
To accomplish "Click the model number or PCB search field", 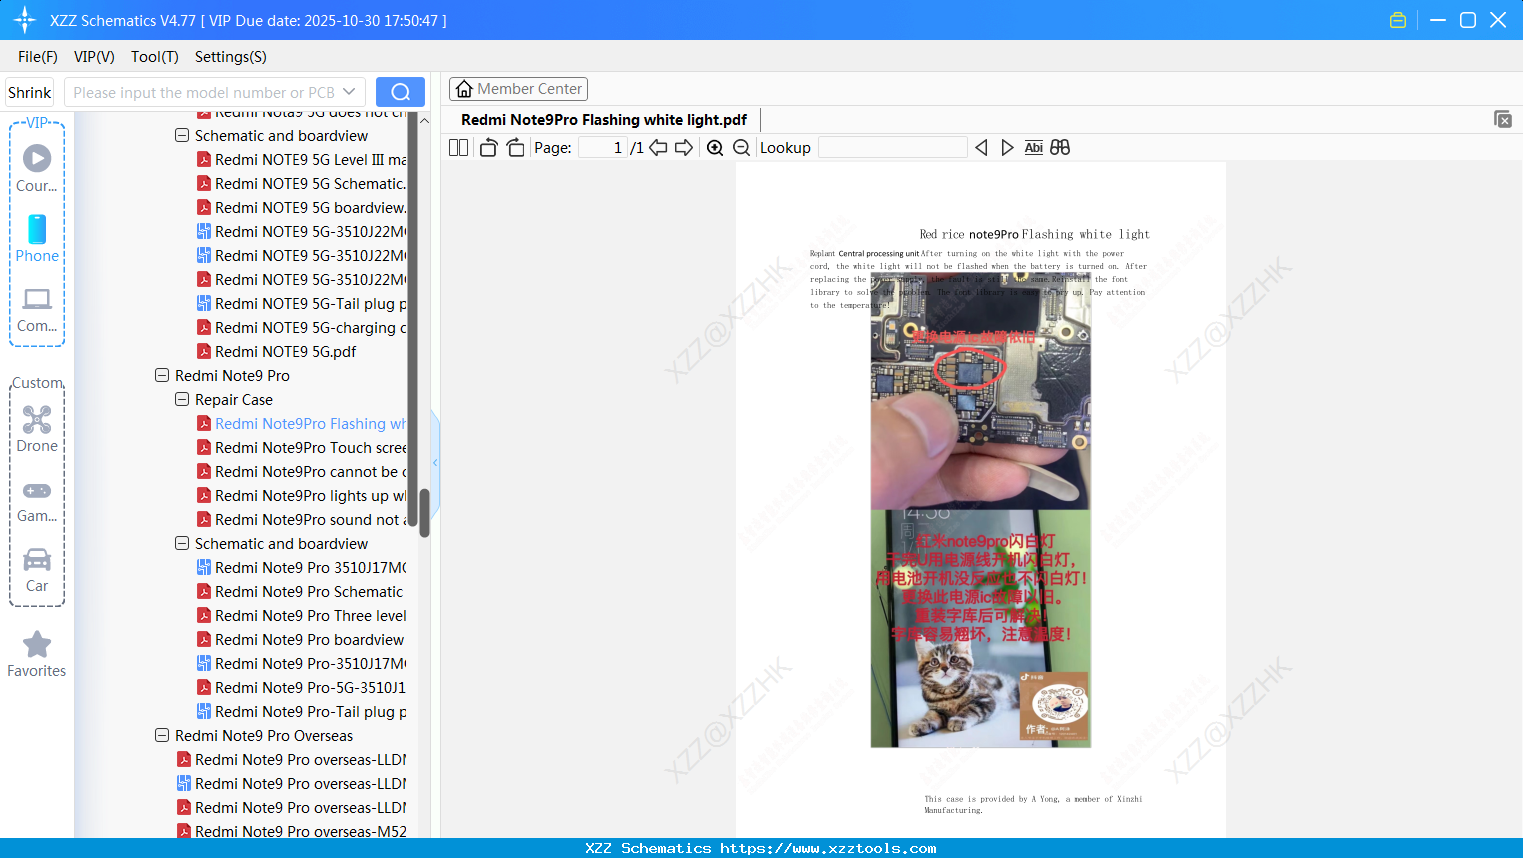I will point(204,92).
